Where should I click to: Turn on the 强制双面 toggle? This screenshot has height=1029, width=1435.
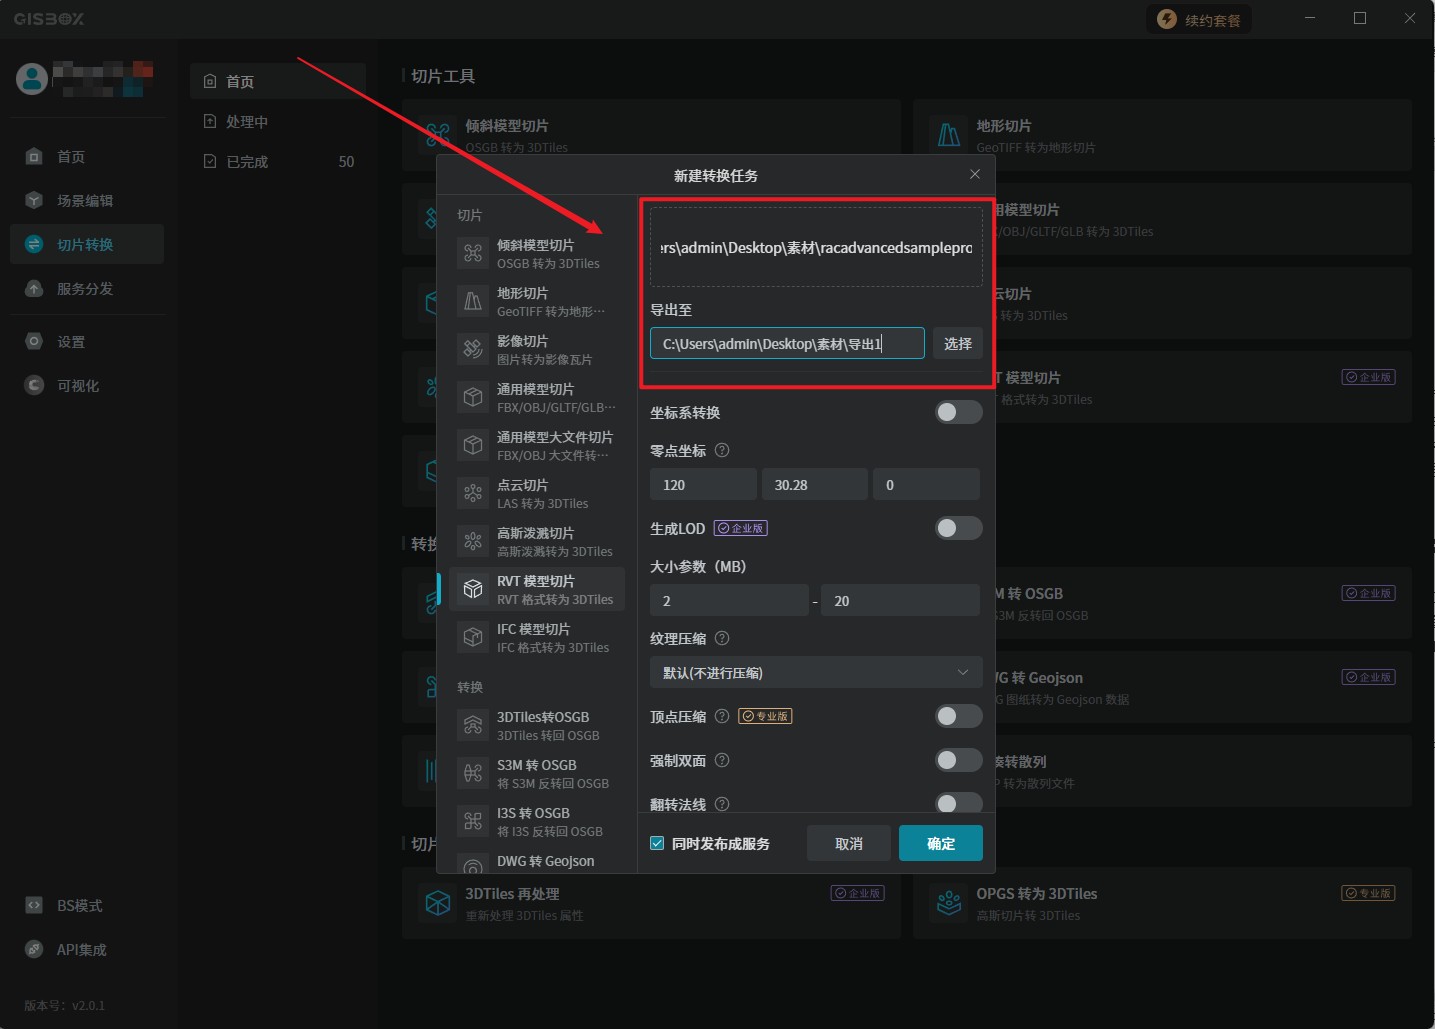pyautogui.click(x=957, y=760)
